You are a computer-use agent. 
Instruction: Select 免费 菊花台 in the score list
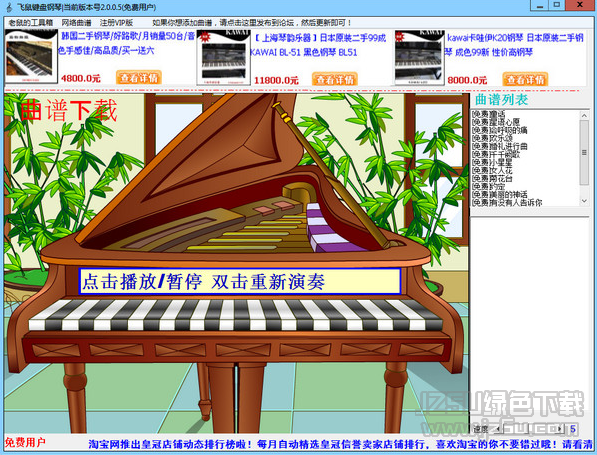click(492, 178)
